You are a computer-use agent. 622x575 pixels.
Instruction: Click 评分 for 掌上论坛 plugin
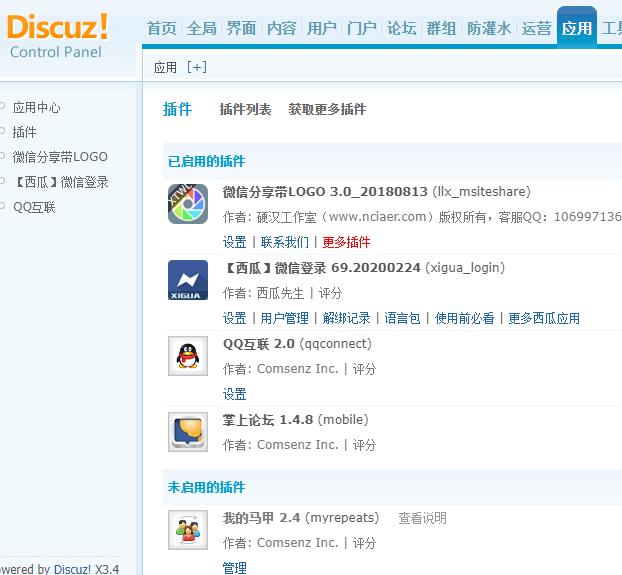[364, 445]
